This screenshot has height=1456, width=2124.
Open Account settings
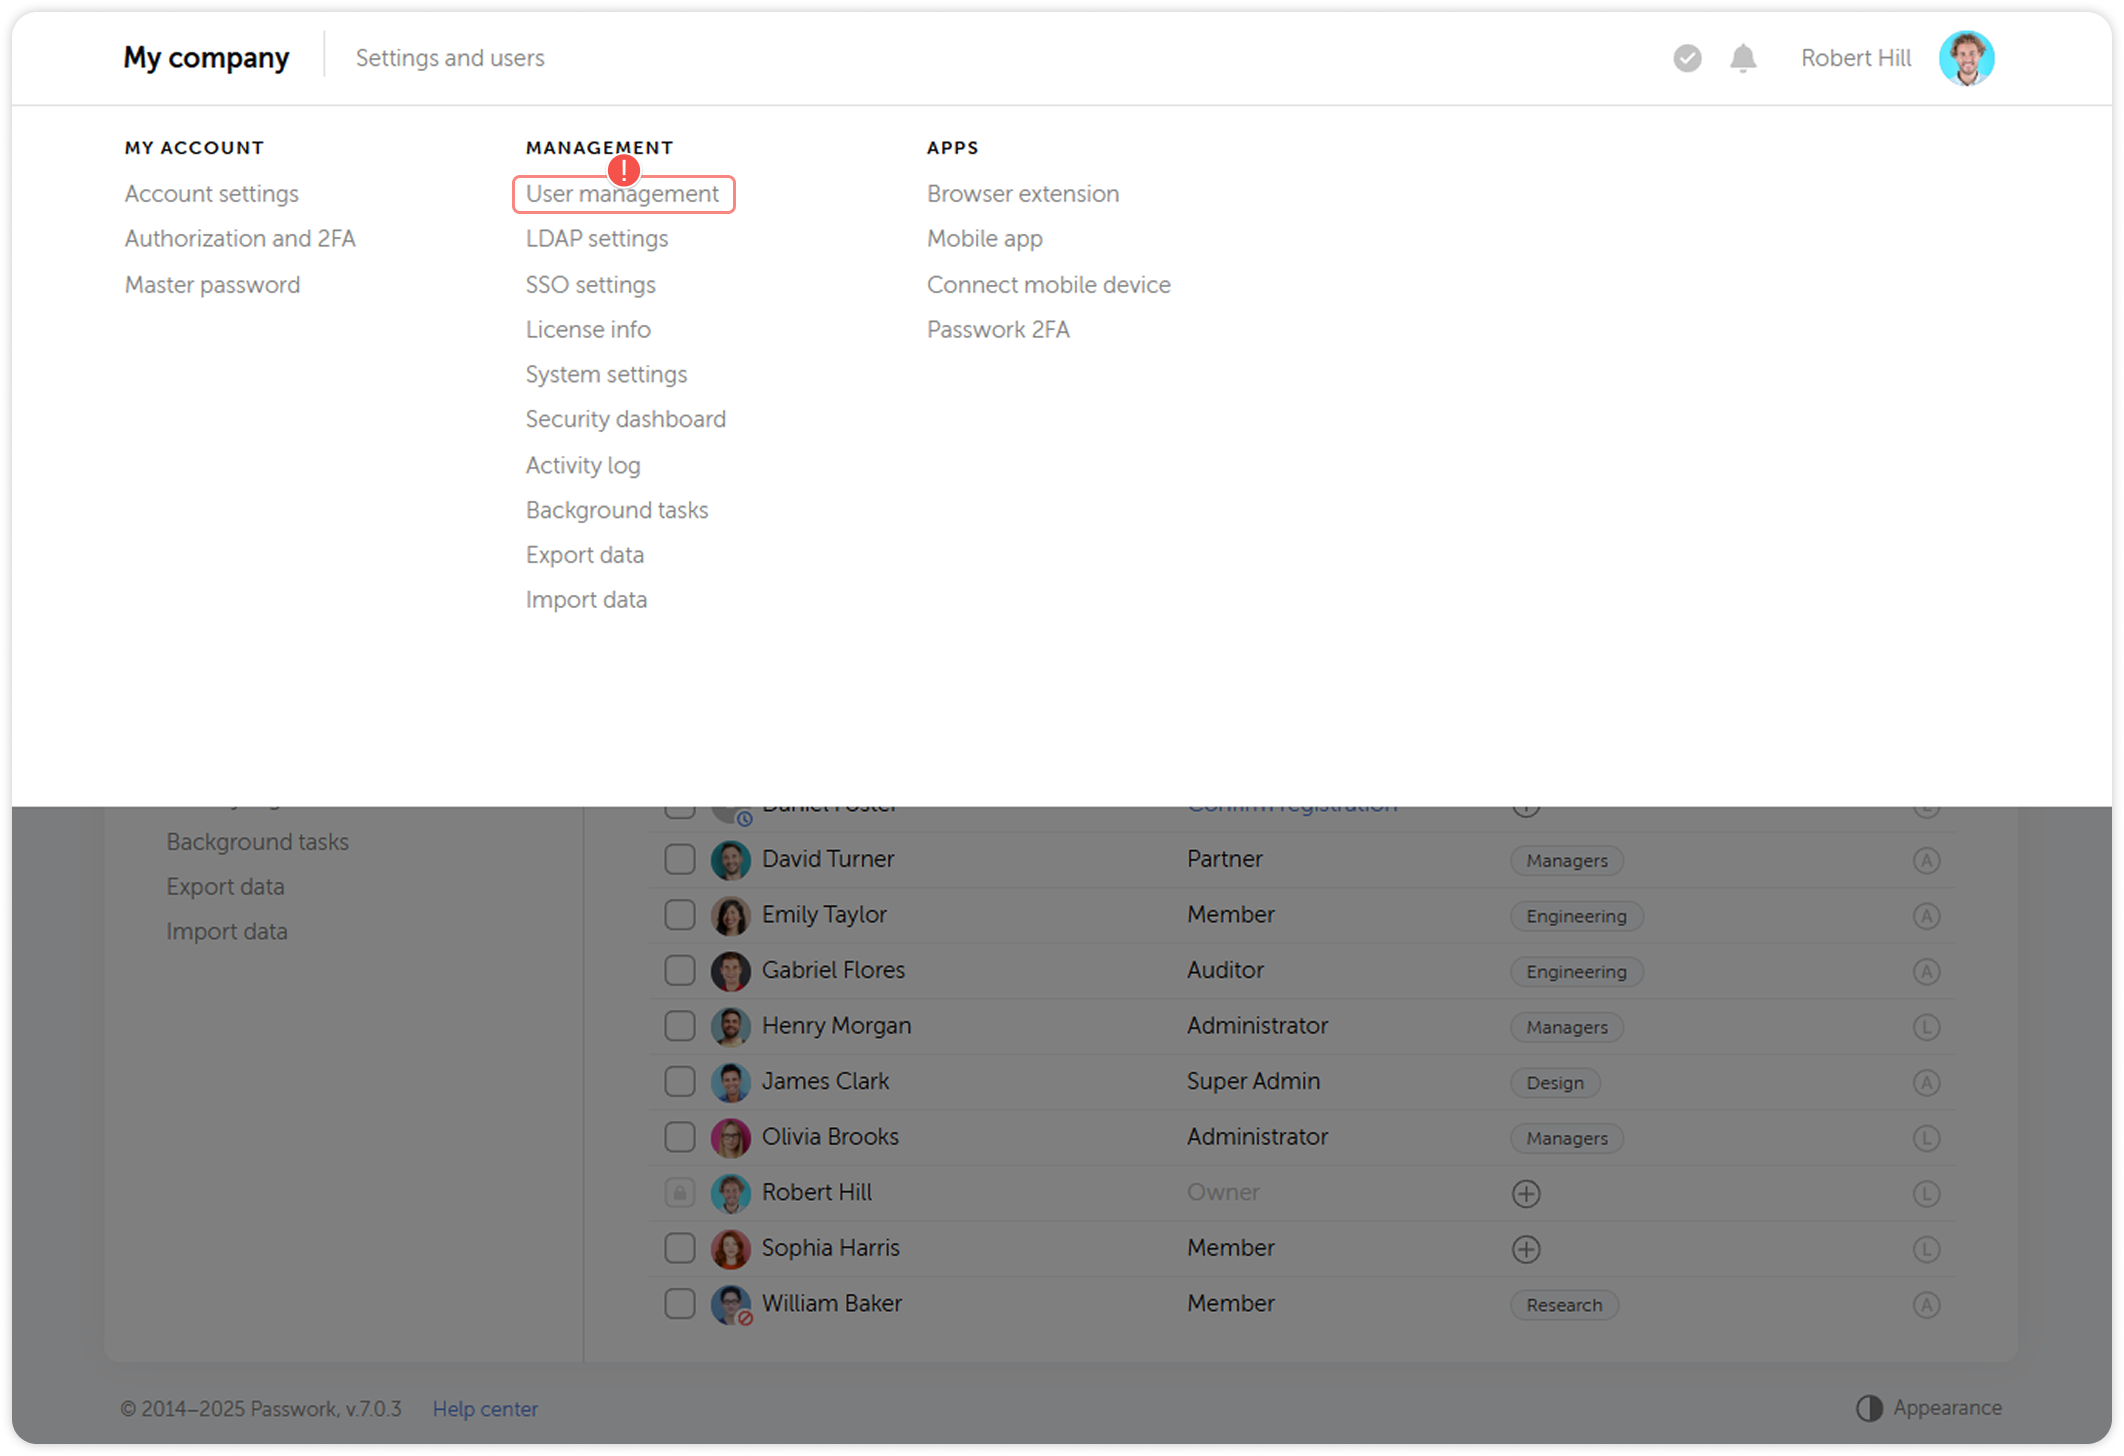212,194
